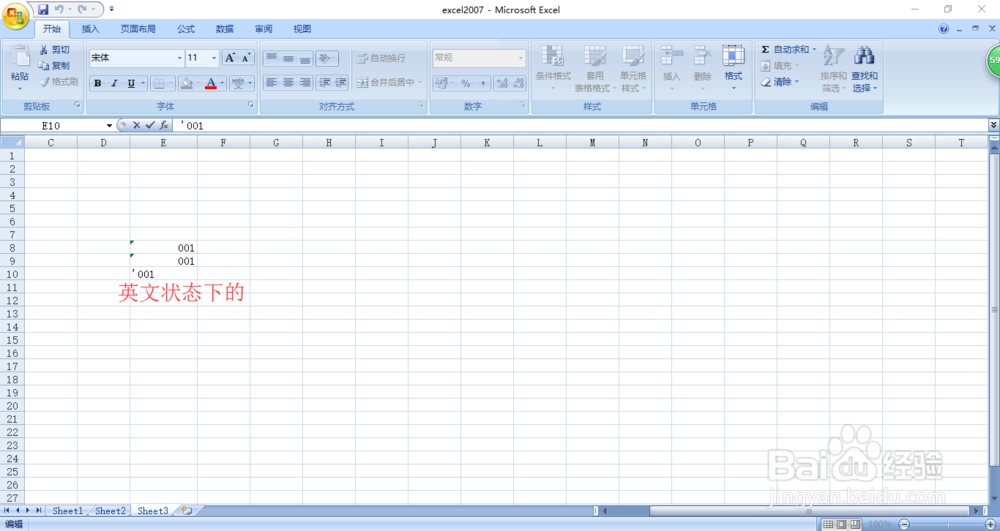This screenshot has height=531, width=1000.
Task: Switch to the Page Layout (页面布局) tab
Action: 138,29
